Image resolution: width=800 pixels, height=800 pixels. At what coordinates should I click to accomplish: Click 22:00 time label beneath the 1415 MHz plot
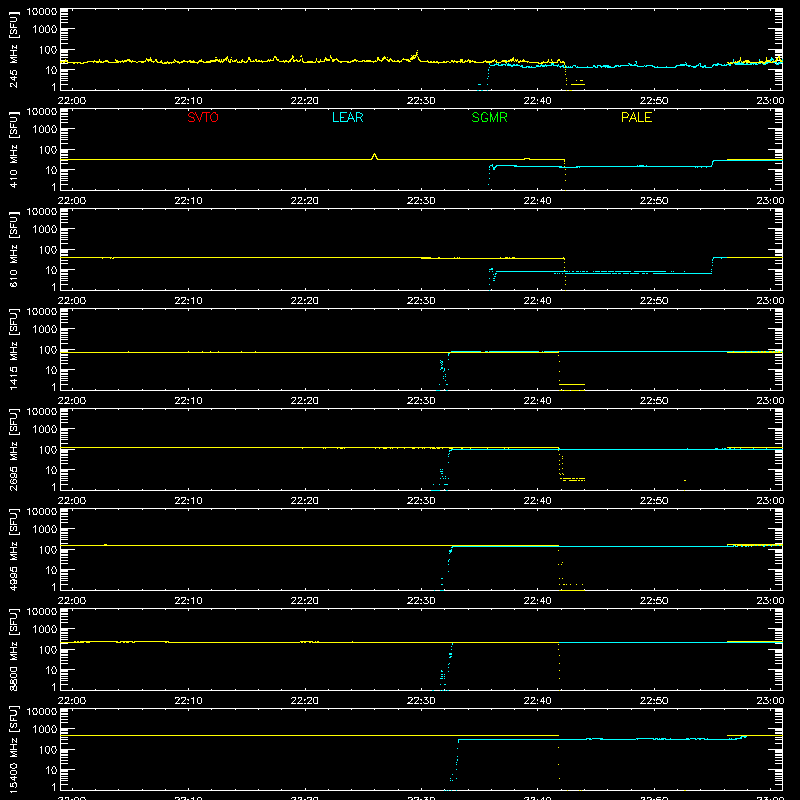click(71, 401)
